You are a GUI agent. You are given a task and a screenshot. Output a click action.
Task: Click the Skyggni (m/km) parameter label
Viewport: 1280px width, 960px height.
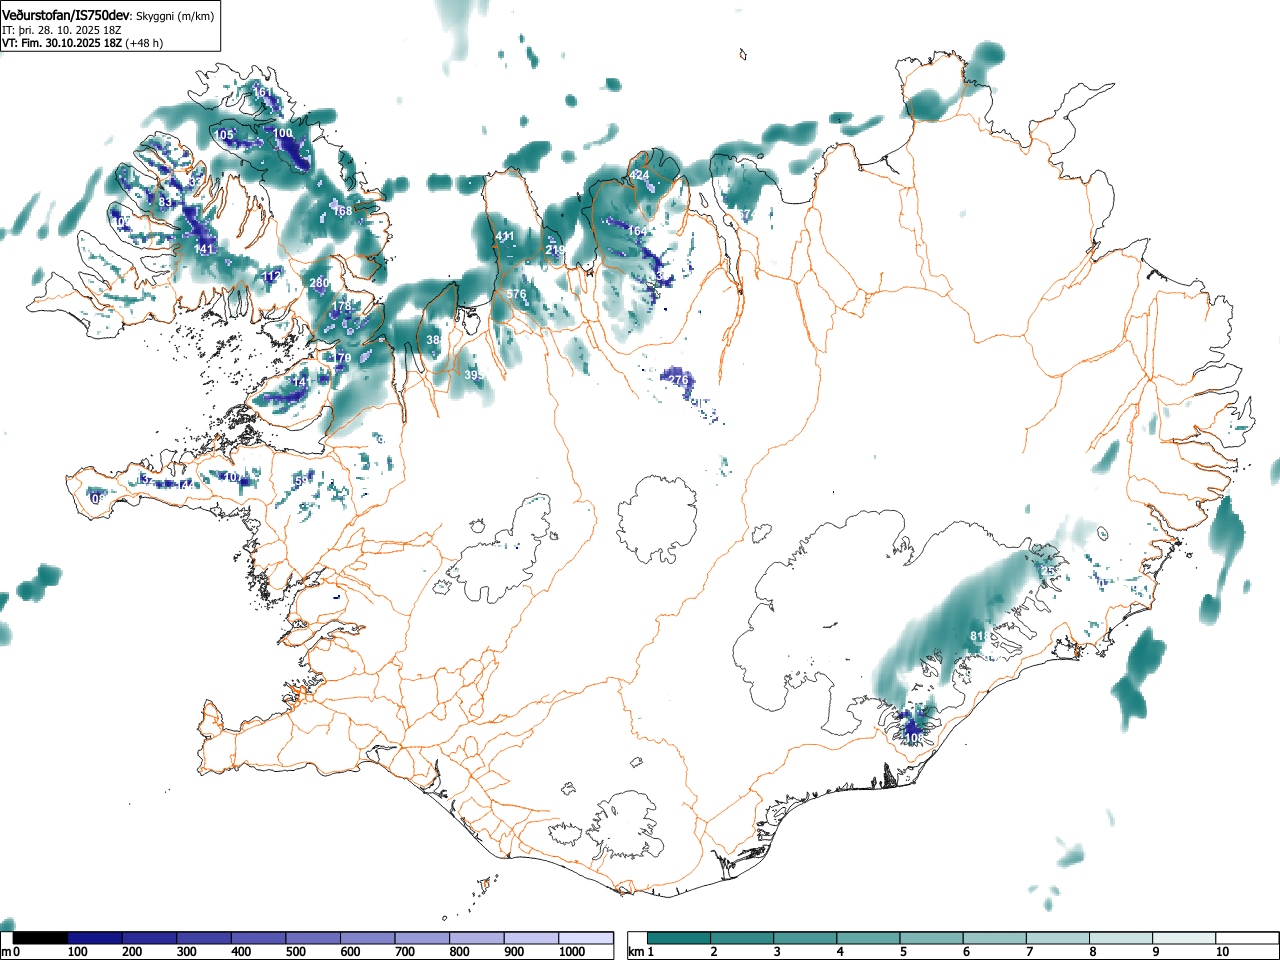(174, 16)
